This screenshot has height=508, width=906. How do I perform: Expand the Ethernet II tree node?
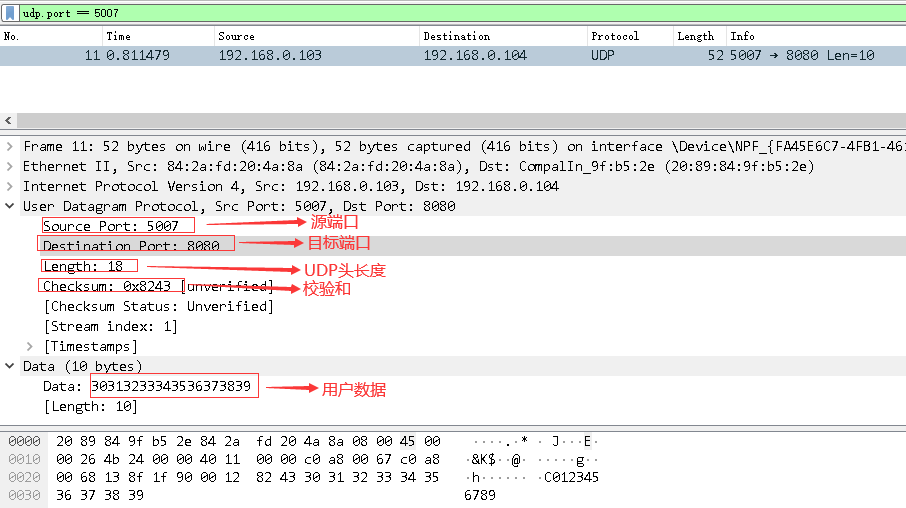coord(10,166)
